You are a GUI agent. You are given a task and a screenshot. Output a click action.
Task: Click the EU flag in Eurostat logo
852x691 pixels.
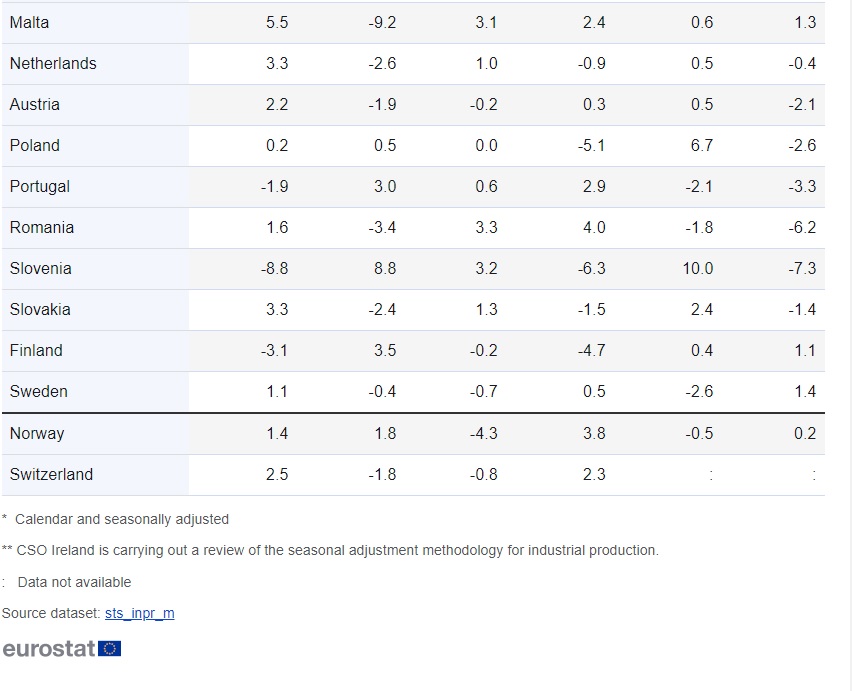[x=110, y=648]
